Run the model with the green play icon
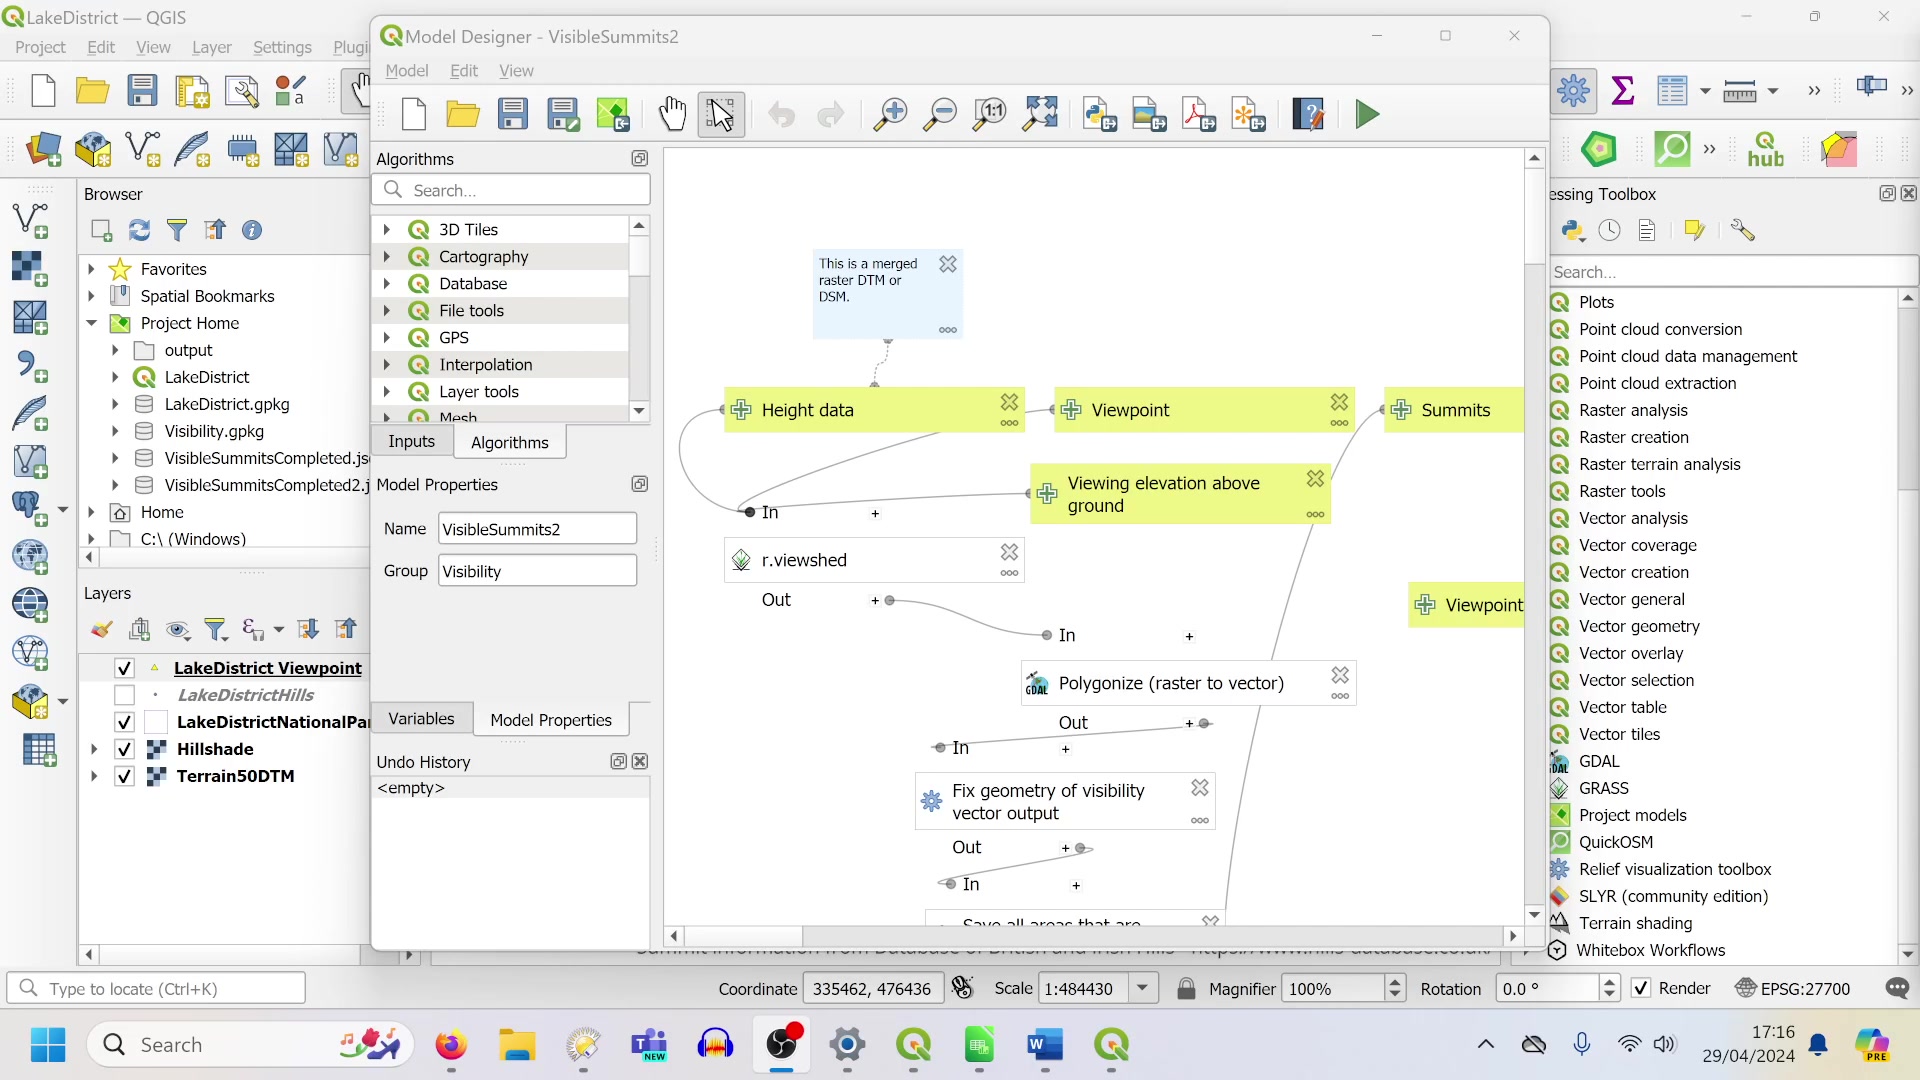This screenshot has height=1080, width=1920. coord(1367,114)
